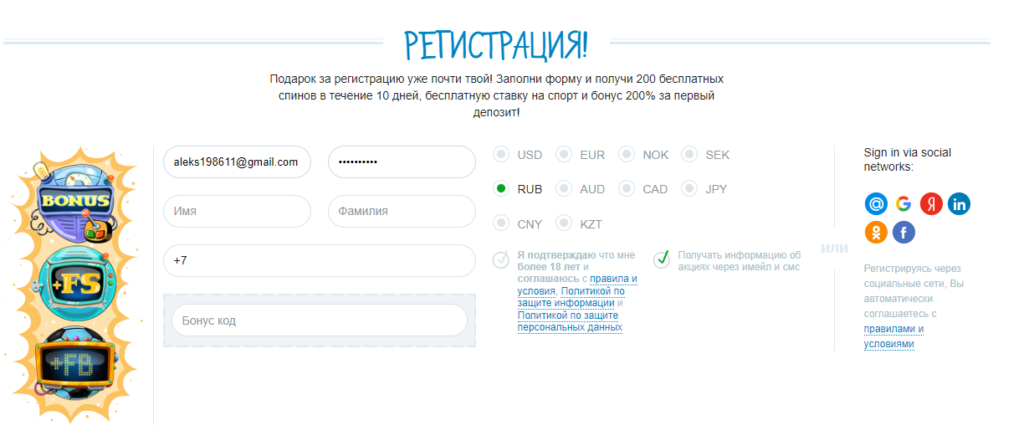Select USD currency
Screen dimensions: 1024x441
(501, 155)
